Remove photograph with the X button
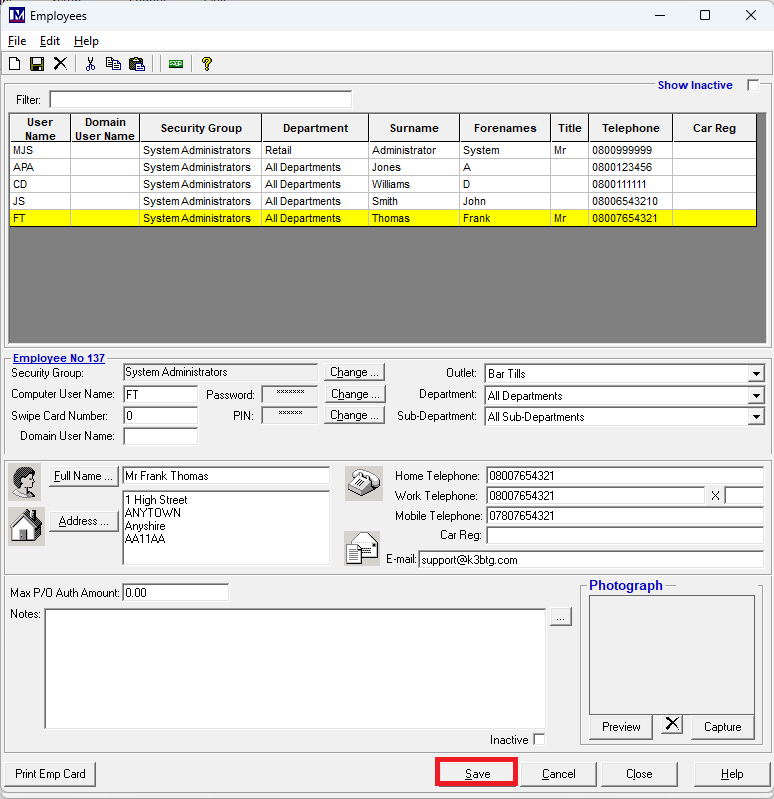The image size is (774, 799). [672, 725]
